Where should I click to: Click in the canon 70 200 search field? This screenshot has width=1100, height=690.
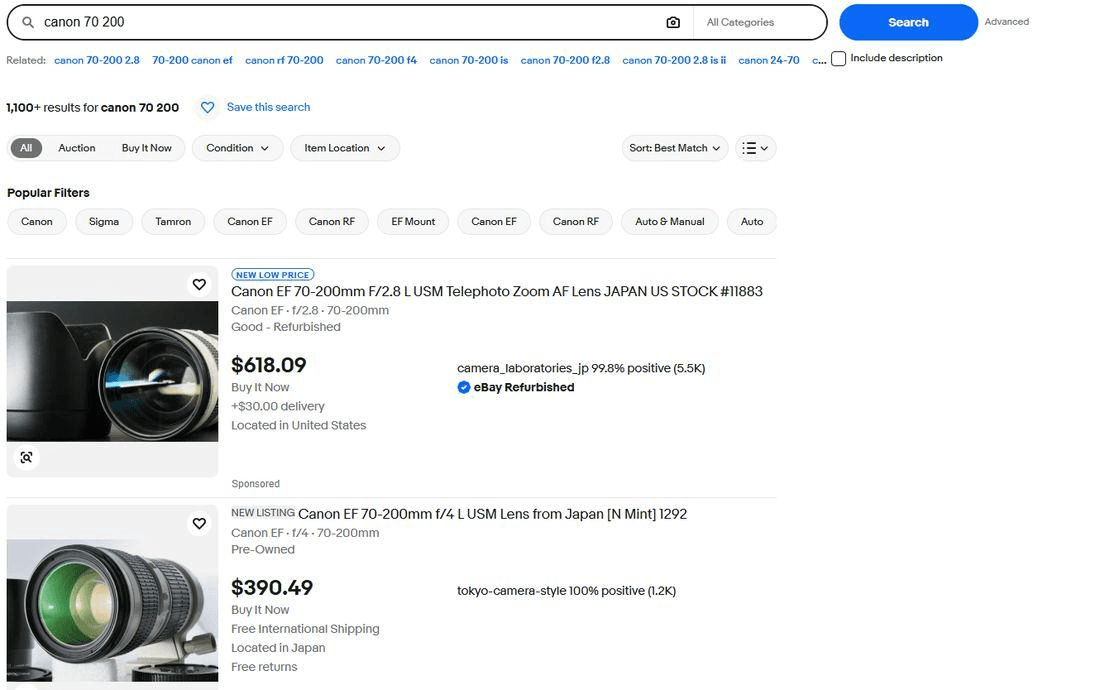point(351,22)
